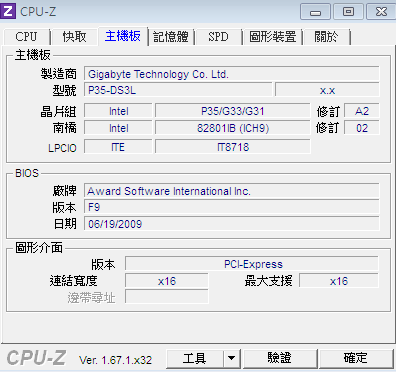Click the 型號 model label

point(64,90)
